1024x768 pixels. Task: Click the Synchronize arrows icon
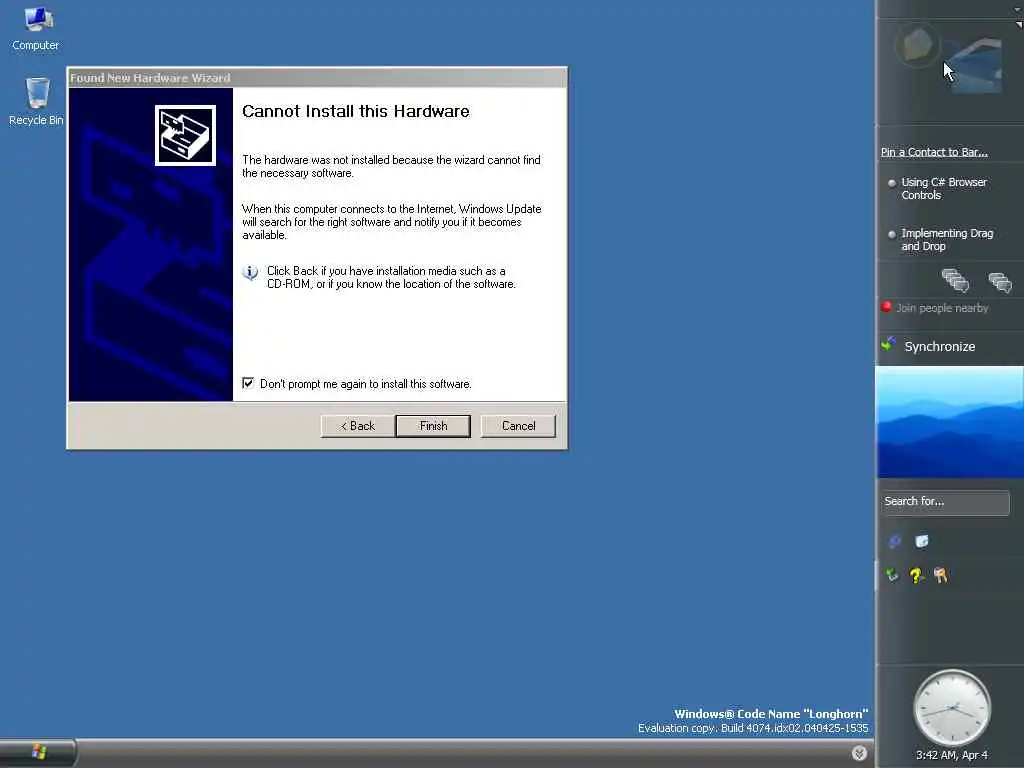click(x=889, y=344)
